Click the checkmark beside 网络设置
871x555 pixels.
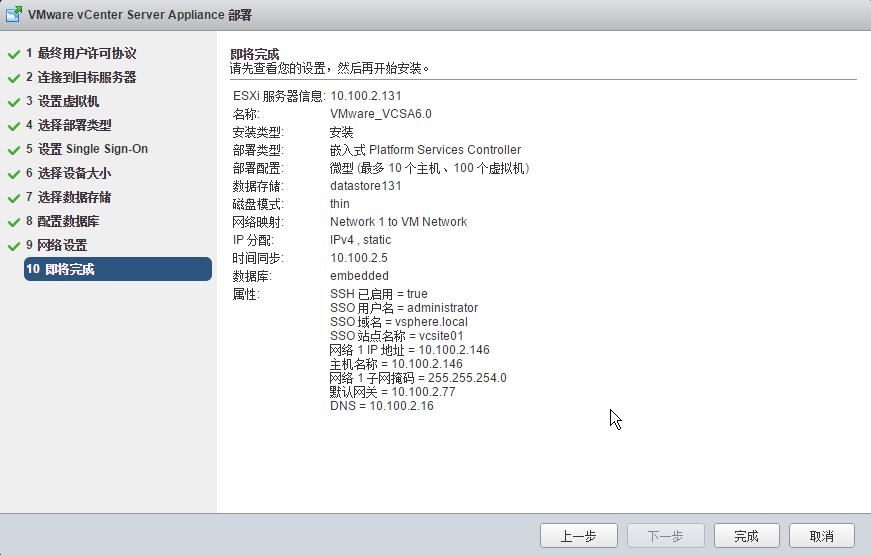pos(14,246)
